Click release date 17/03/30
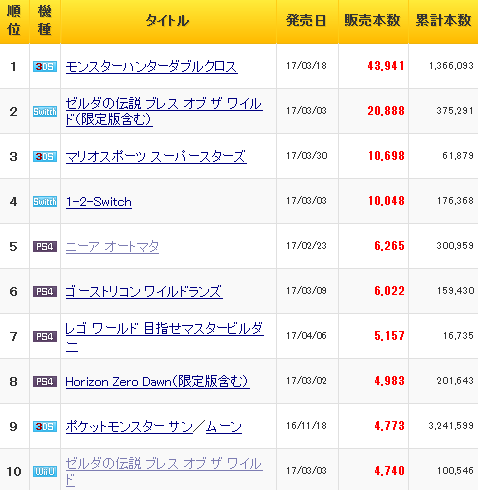The width and height of the screenshot is (478, 490). 306,156
